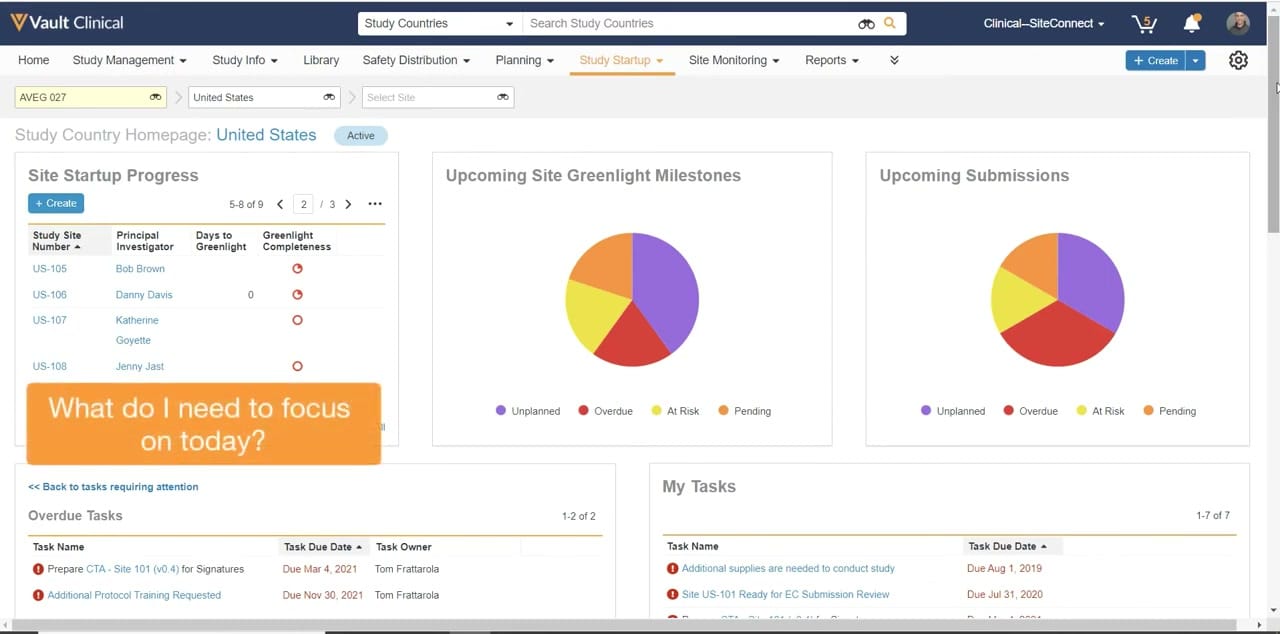This screenshot has width=1280, height=634.
Task: Open the settings gear icon
Action: pyautogui.click(x=1238, y=60)
